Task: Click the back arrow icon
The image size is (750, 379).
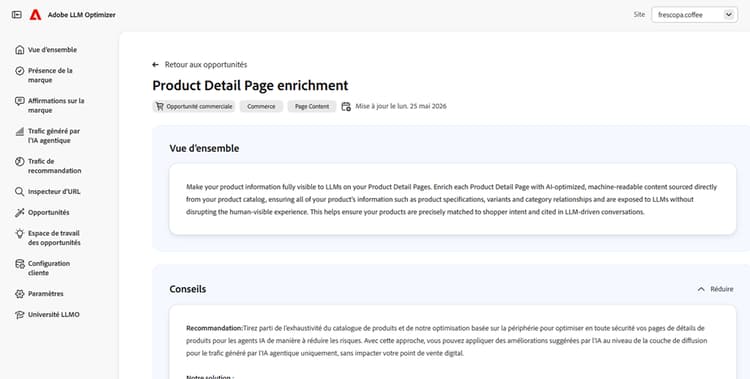Action: [155, 65]
